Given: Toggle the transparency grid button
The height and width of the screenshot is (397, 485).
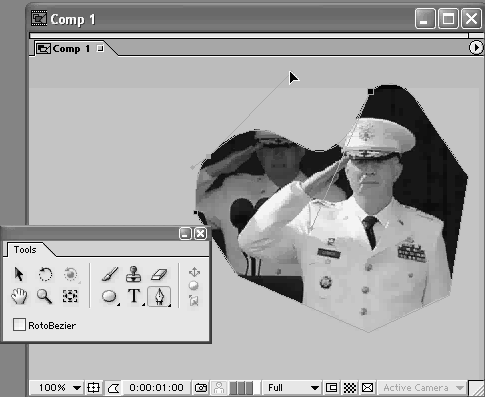Looking at the screenshot, I should (350, 388).
